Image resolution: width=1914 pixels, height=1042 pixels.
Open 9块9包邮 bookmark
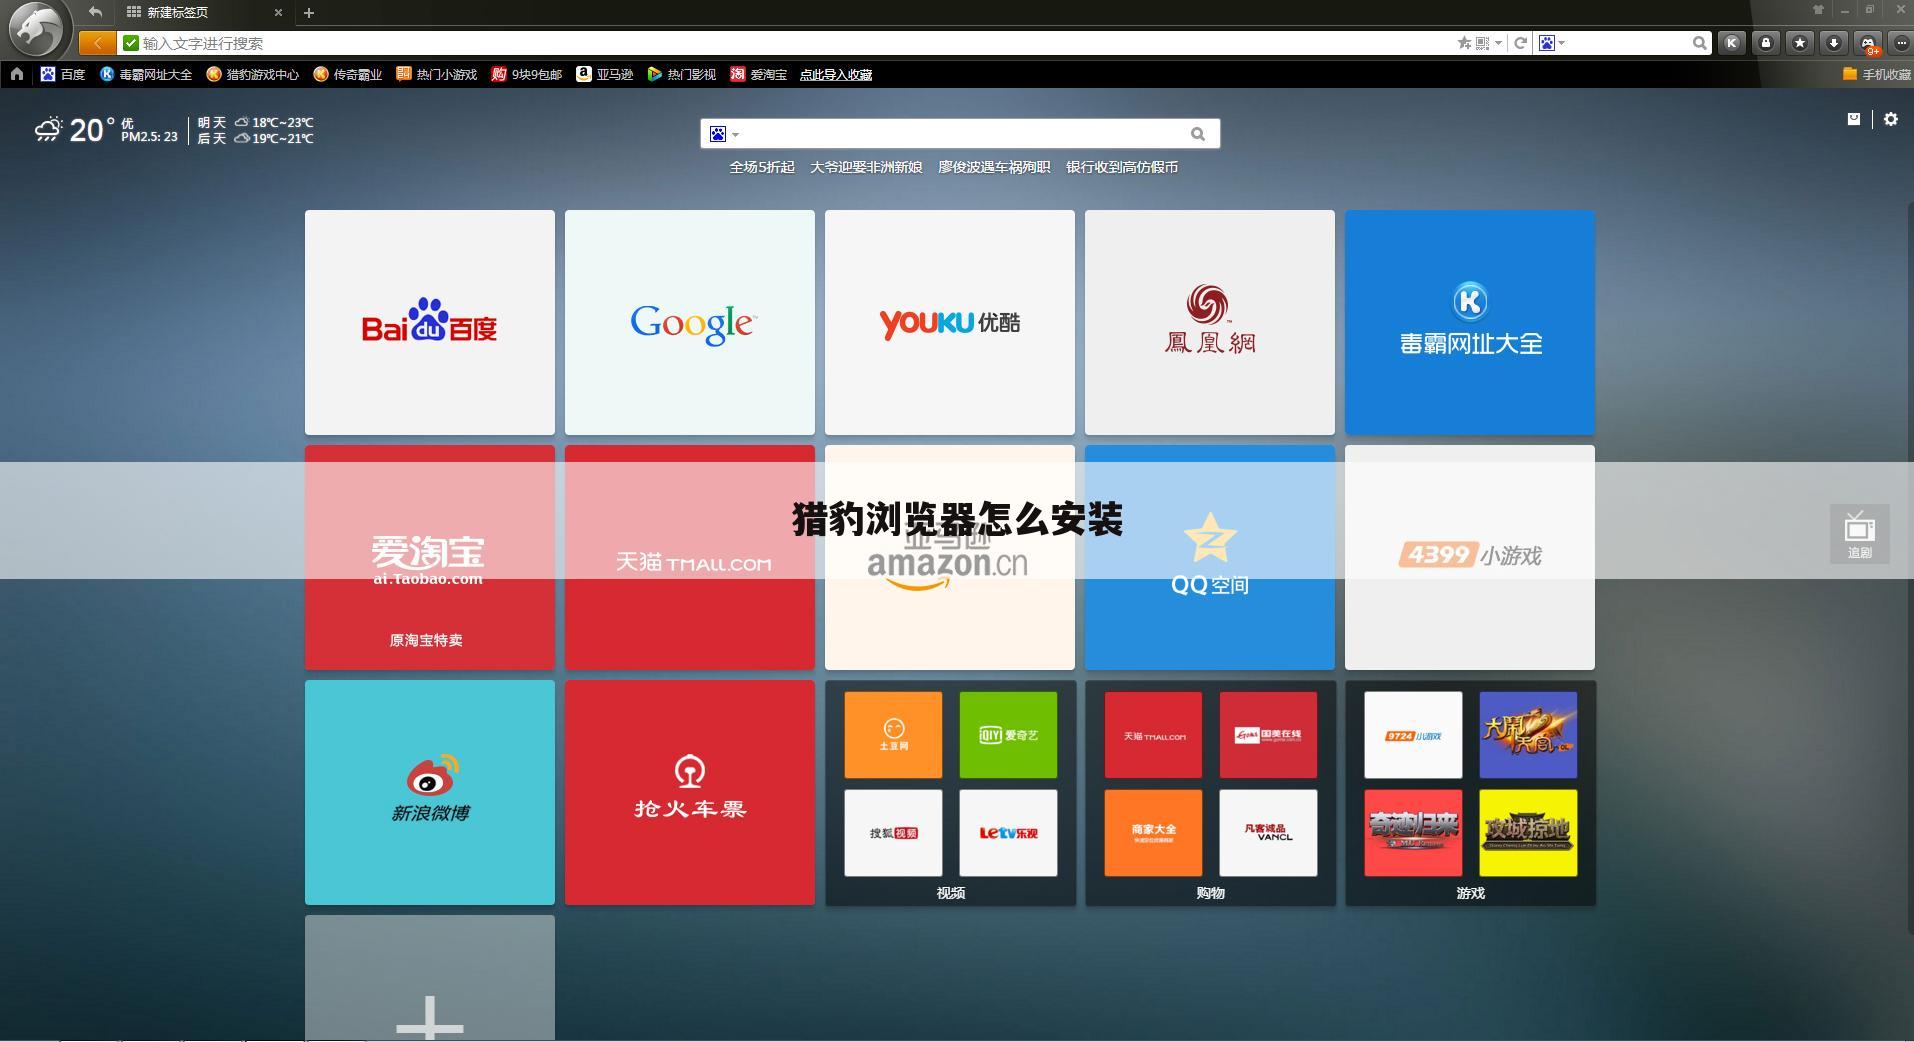click(526, 74)
